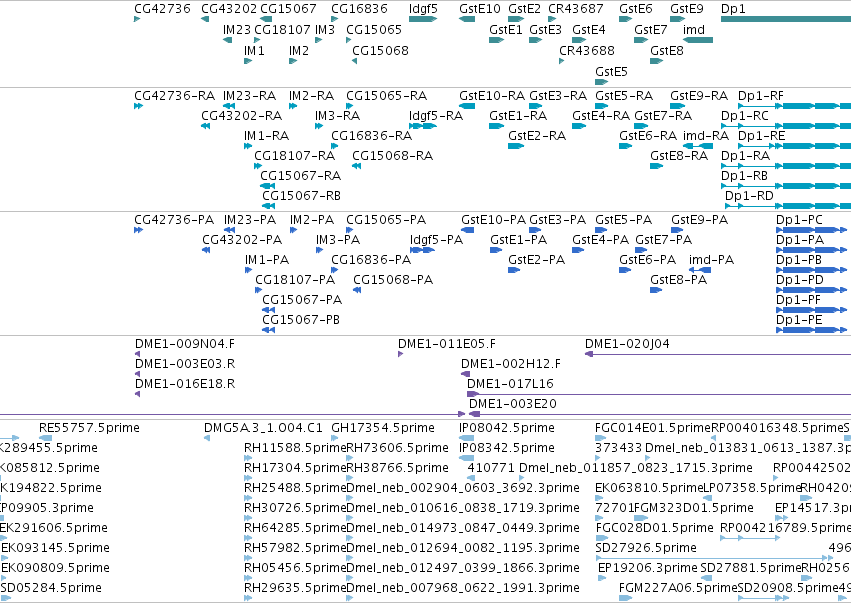Image resolution: width=851 pixels, height=603 pixels.
Task: Click the Idgf5-PA protein label
Action: pyautogui.click(x=436, y=239)
